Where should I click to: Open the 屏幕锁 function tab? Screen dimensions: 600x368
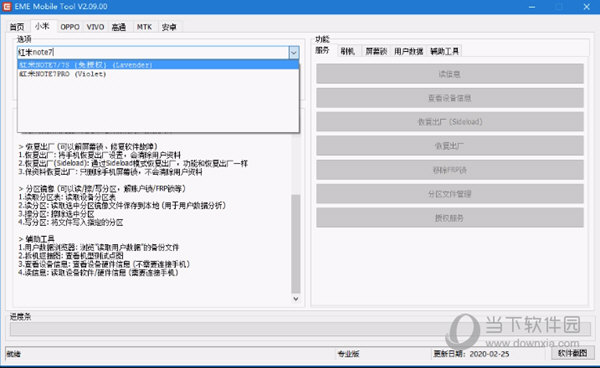(376, 51)
